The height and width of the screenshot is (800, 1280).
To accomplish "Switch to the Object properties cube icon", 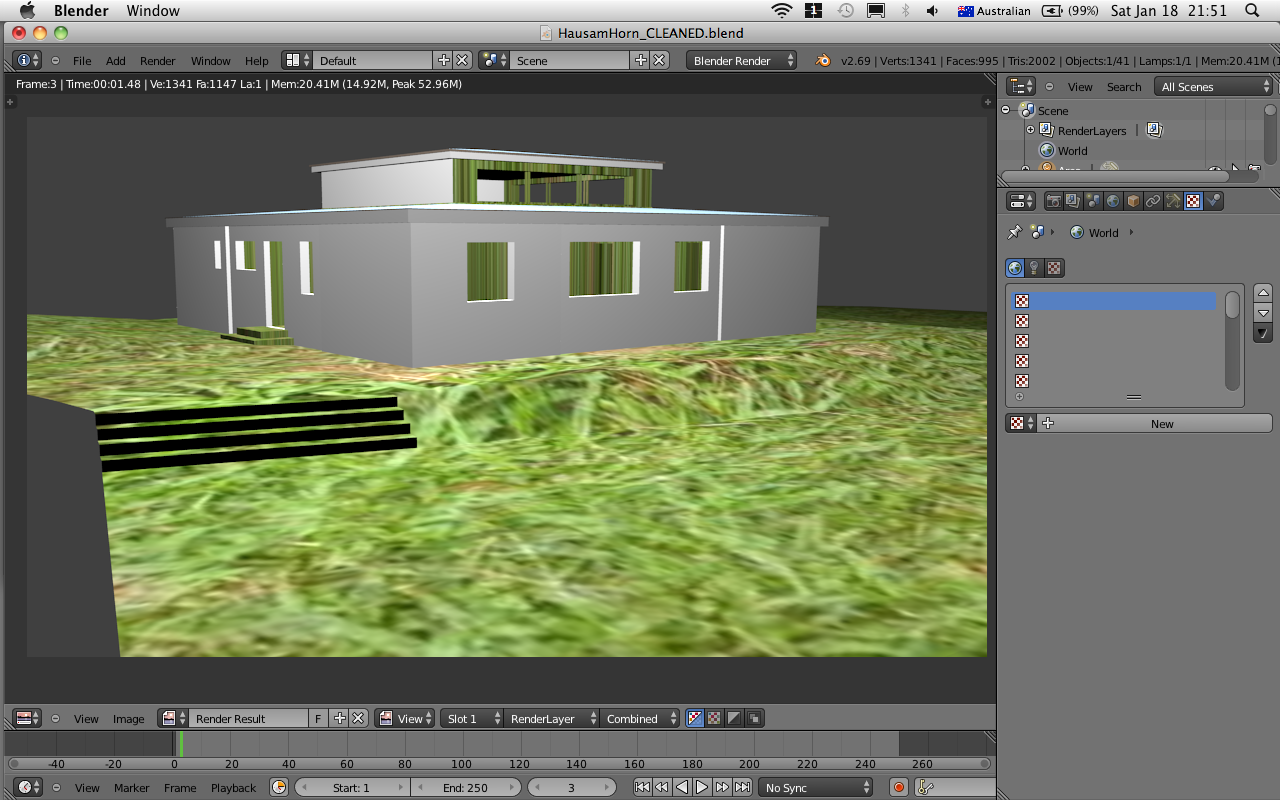I will [x=1133, y=201].
